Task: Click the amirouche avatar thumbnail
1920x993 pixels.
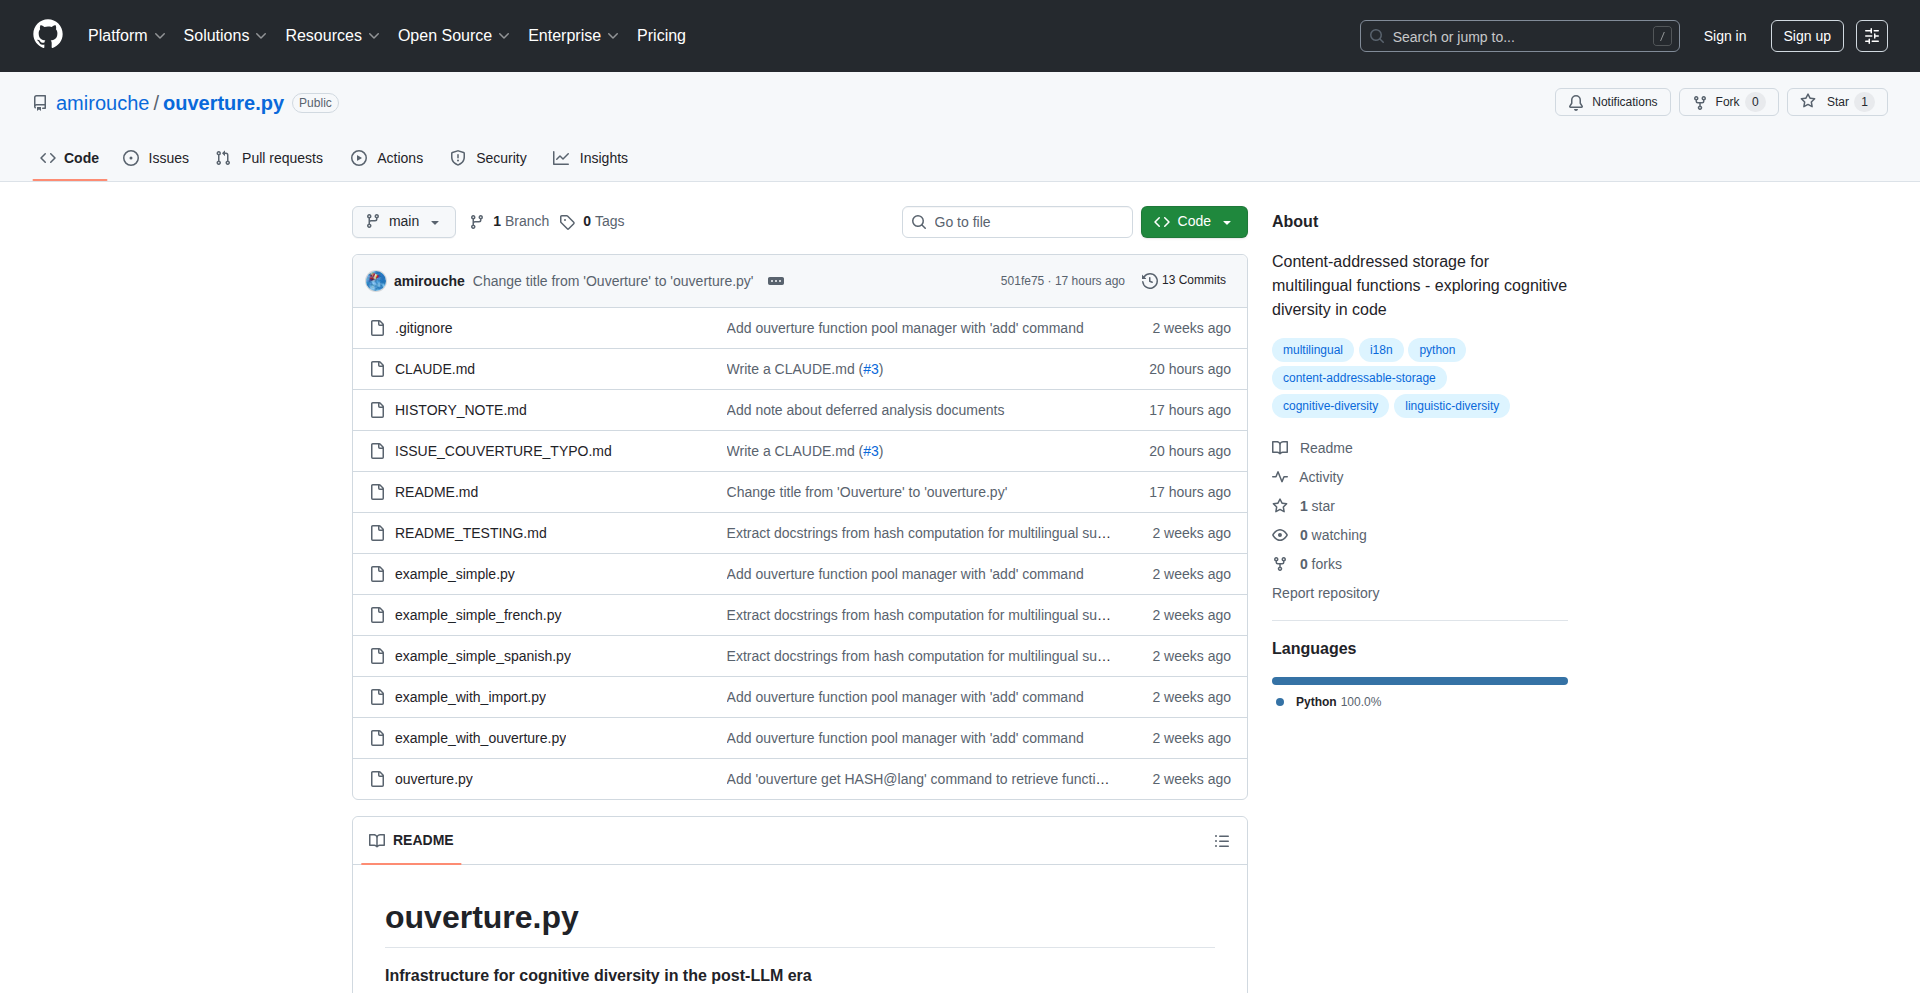Action: [376, 281]
